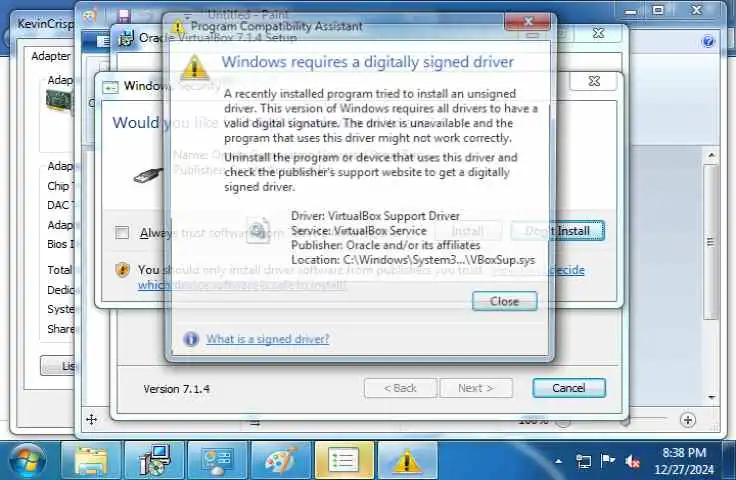The image size is (736, 480).
Task: Open the control panel taskbar item
Action: click(217, 460)
